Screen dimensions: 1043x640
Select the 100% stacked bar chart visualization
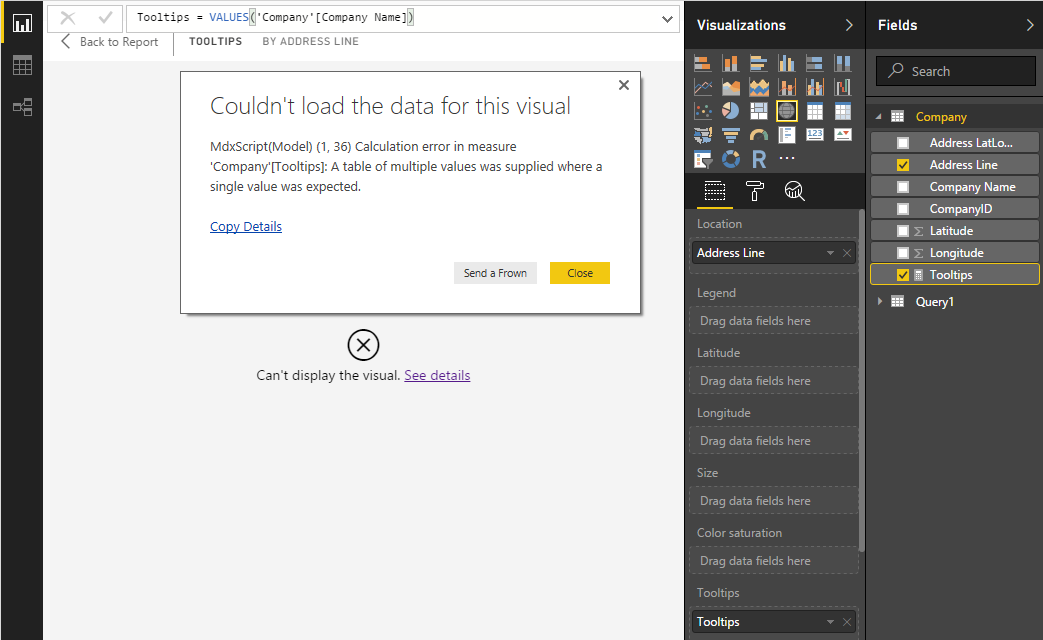point(815,63)
